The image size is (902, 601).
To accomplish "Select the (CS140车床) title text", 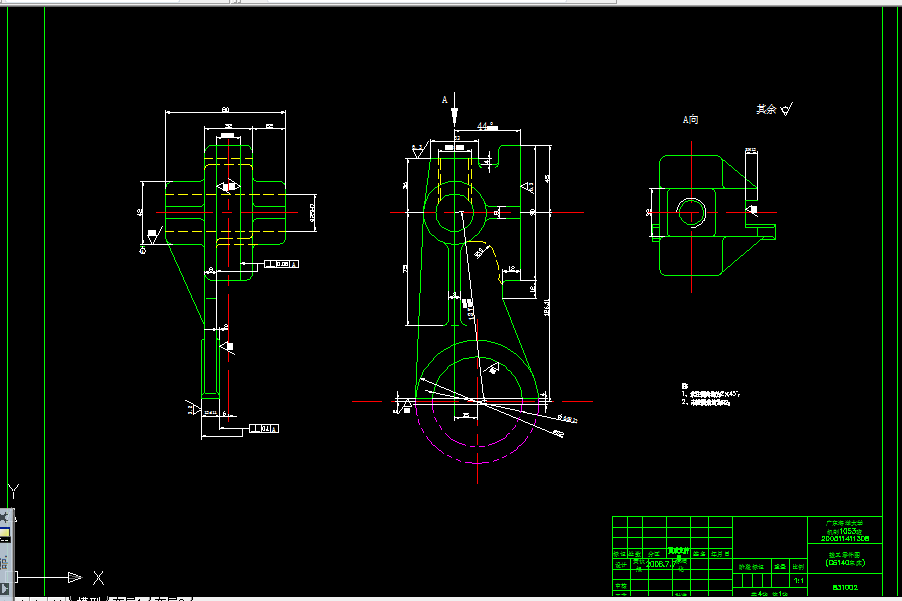I will pyautogui.click(x=845, y=562).
